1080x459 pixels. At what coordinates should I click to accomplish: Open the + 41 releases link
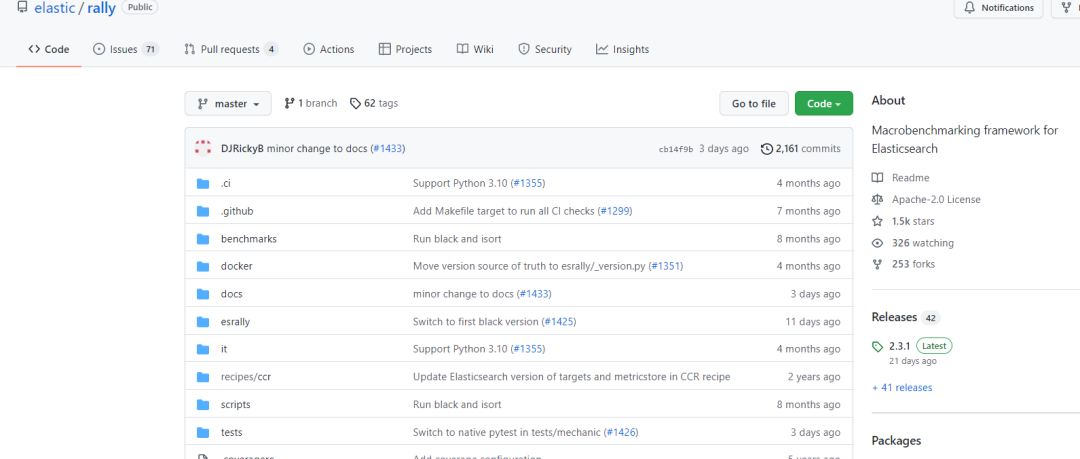point(902,387)
